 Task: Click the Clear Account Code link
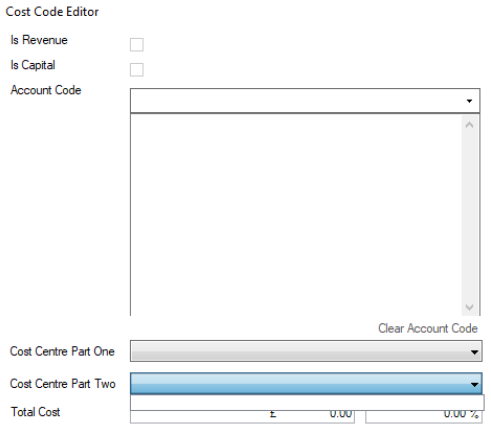(428, 328)
